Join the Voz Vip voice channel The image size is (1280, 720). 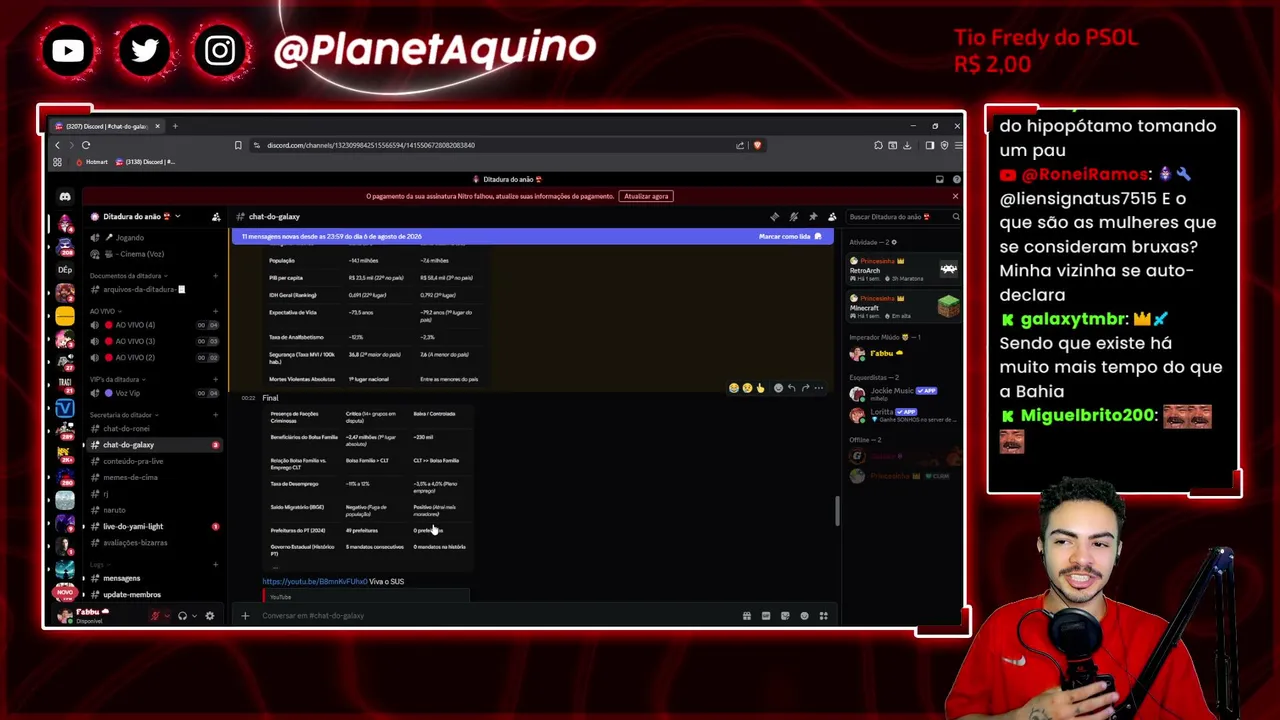tap(154, 393)
